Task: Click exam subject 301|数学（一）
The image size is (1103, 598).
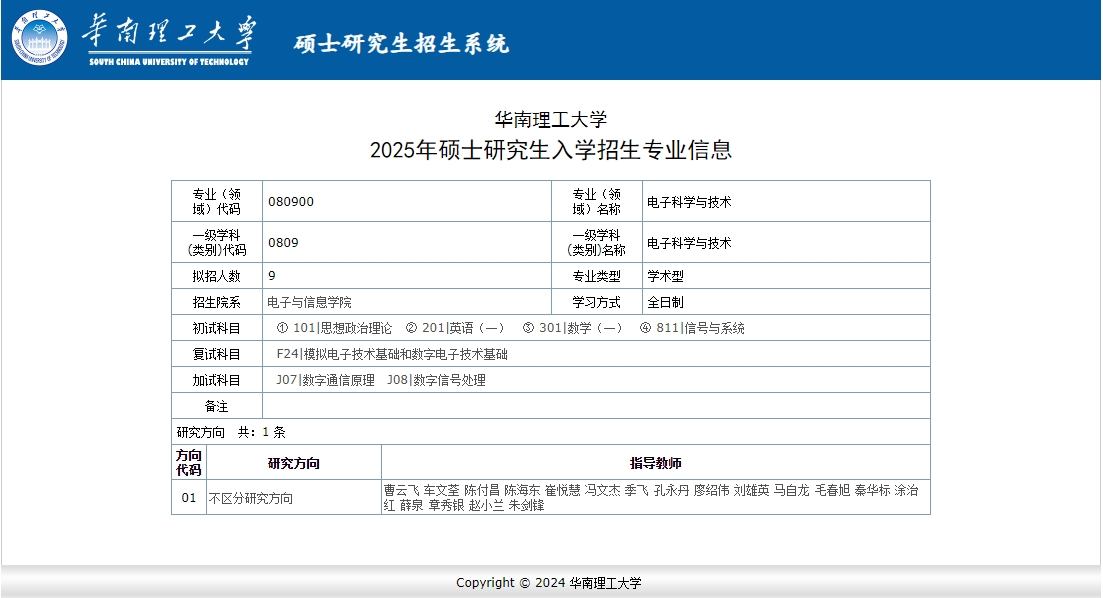Action: pyautogui.click(x=573, y=328)
